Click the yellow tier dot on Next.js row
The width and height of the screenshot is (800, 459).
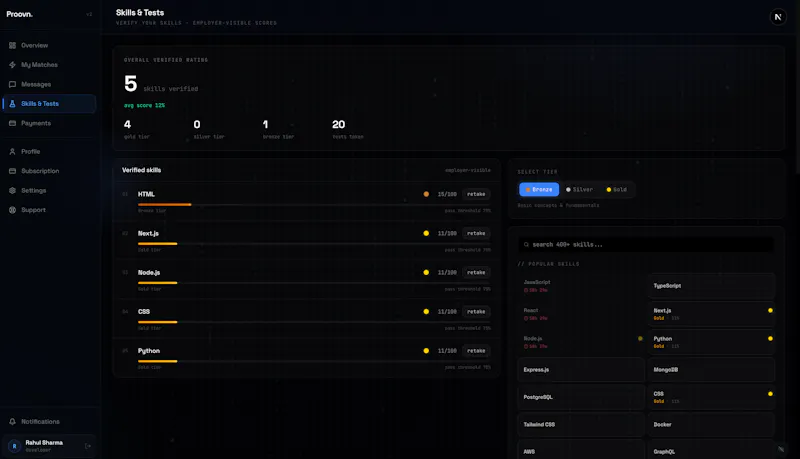[426, 233]
